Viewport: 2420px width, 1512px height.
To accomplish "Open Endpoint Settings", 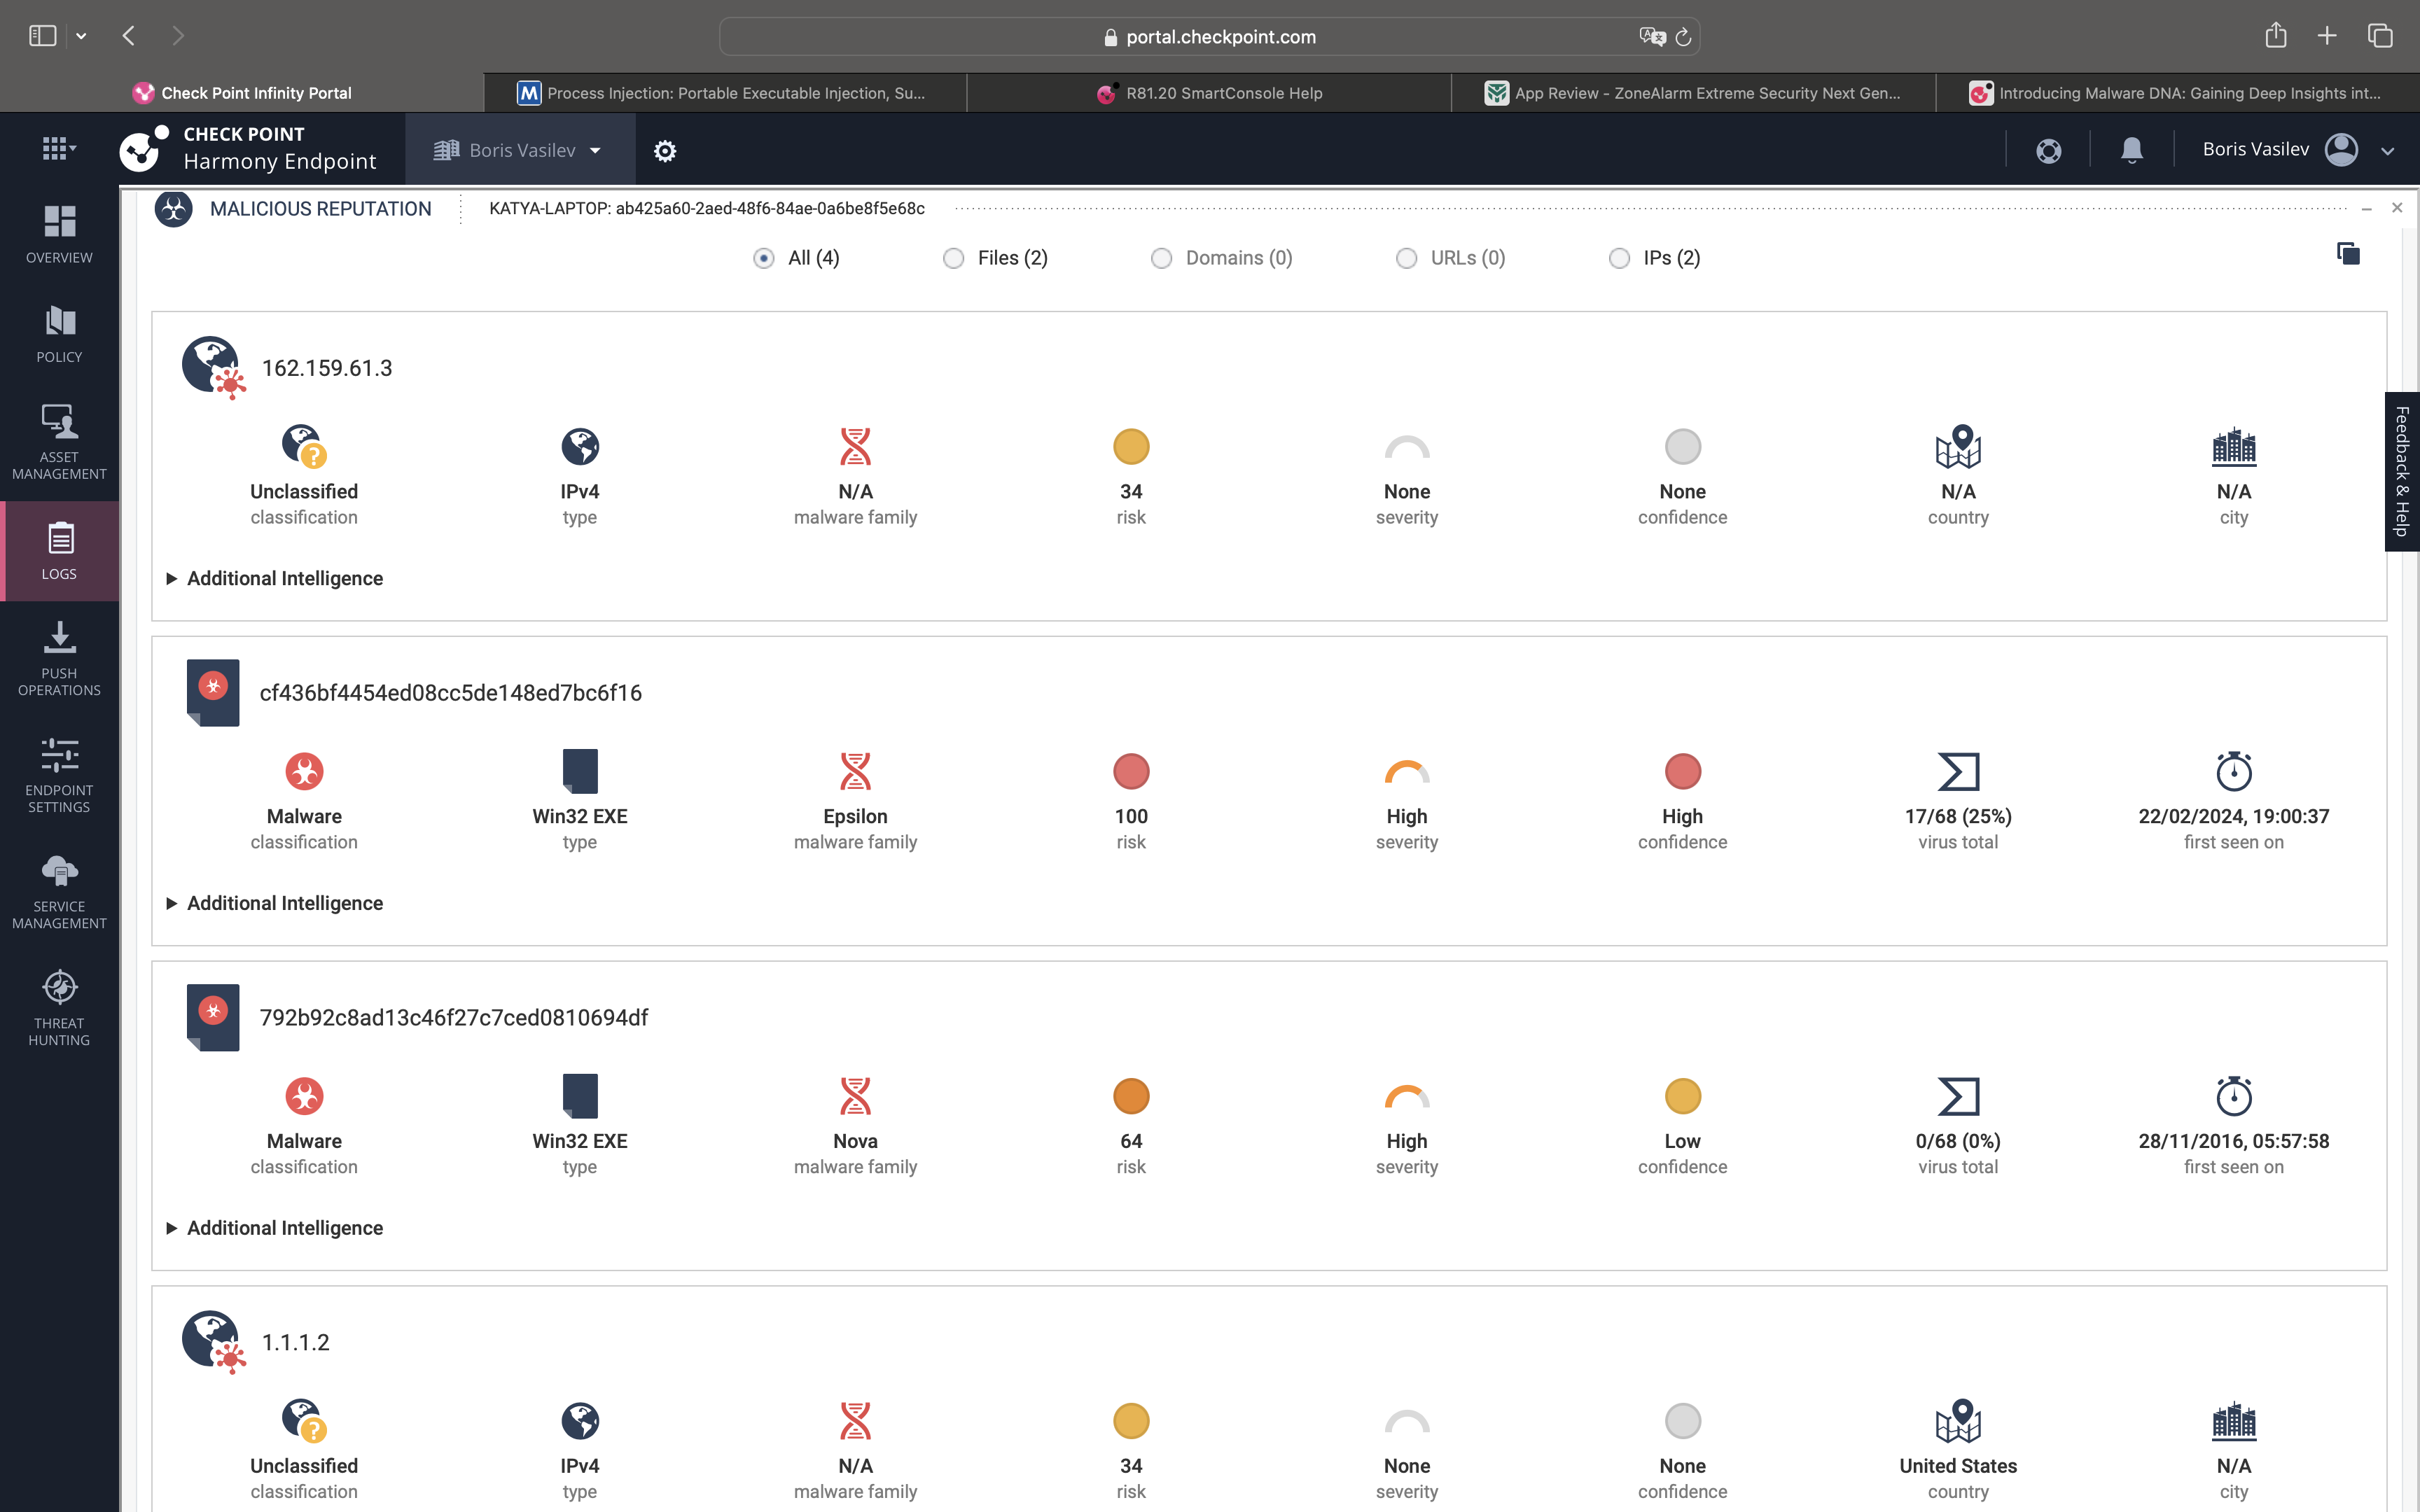I will click(59, 775).
